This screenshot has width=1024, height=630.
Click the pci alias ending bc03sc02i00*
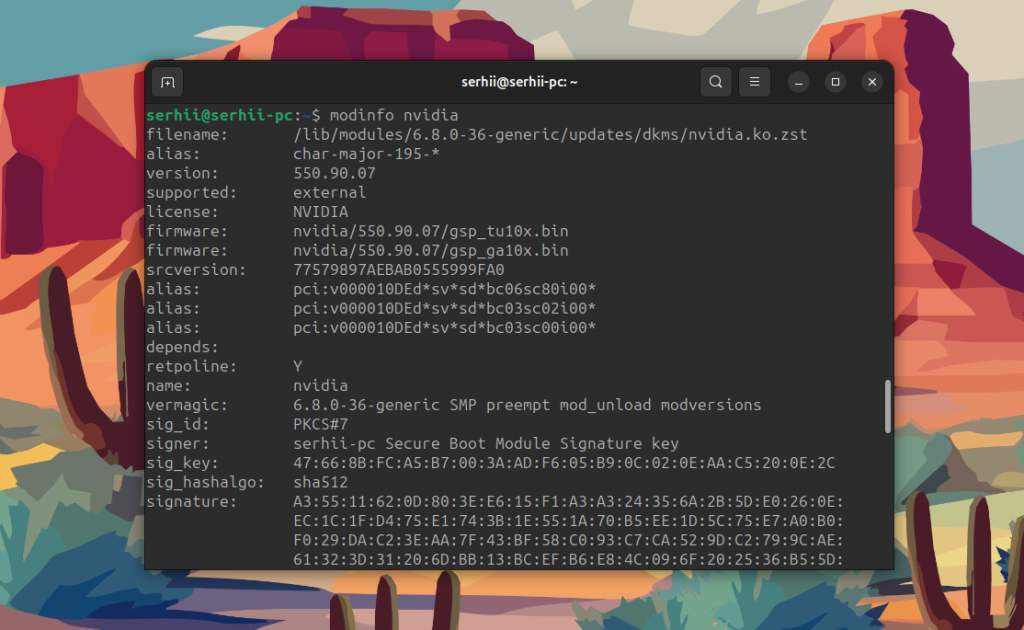(x=444, y=308)
